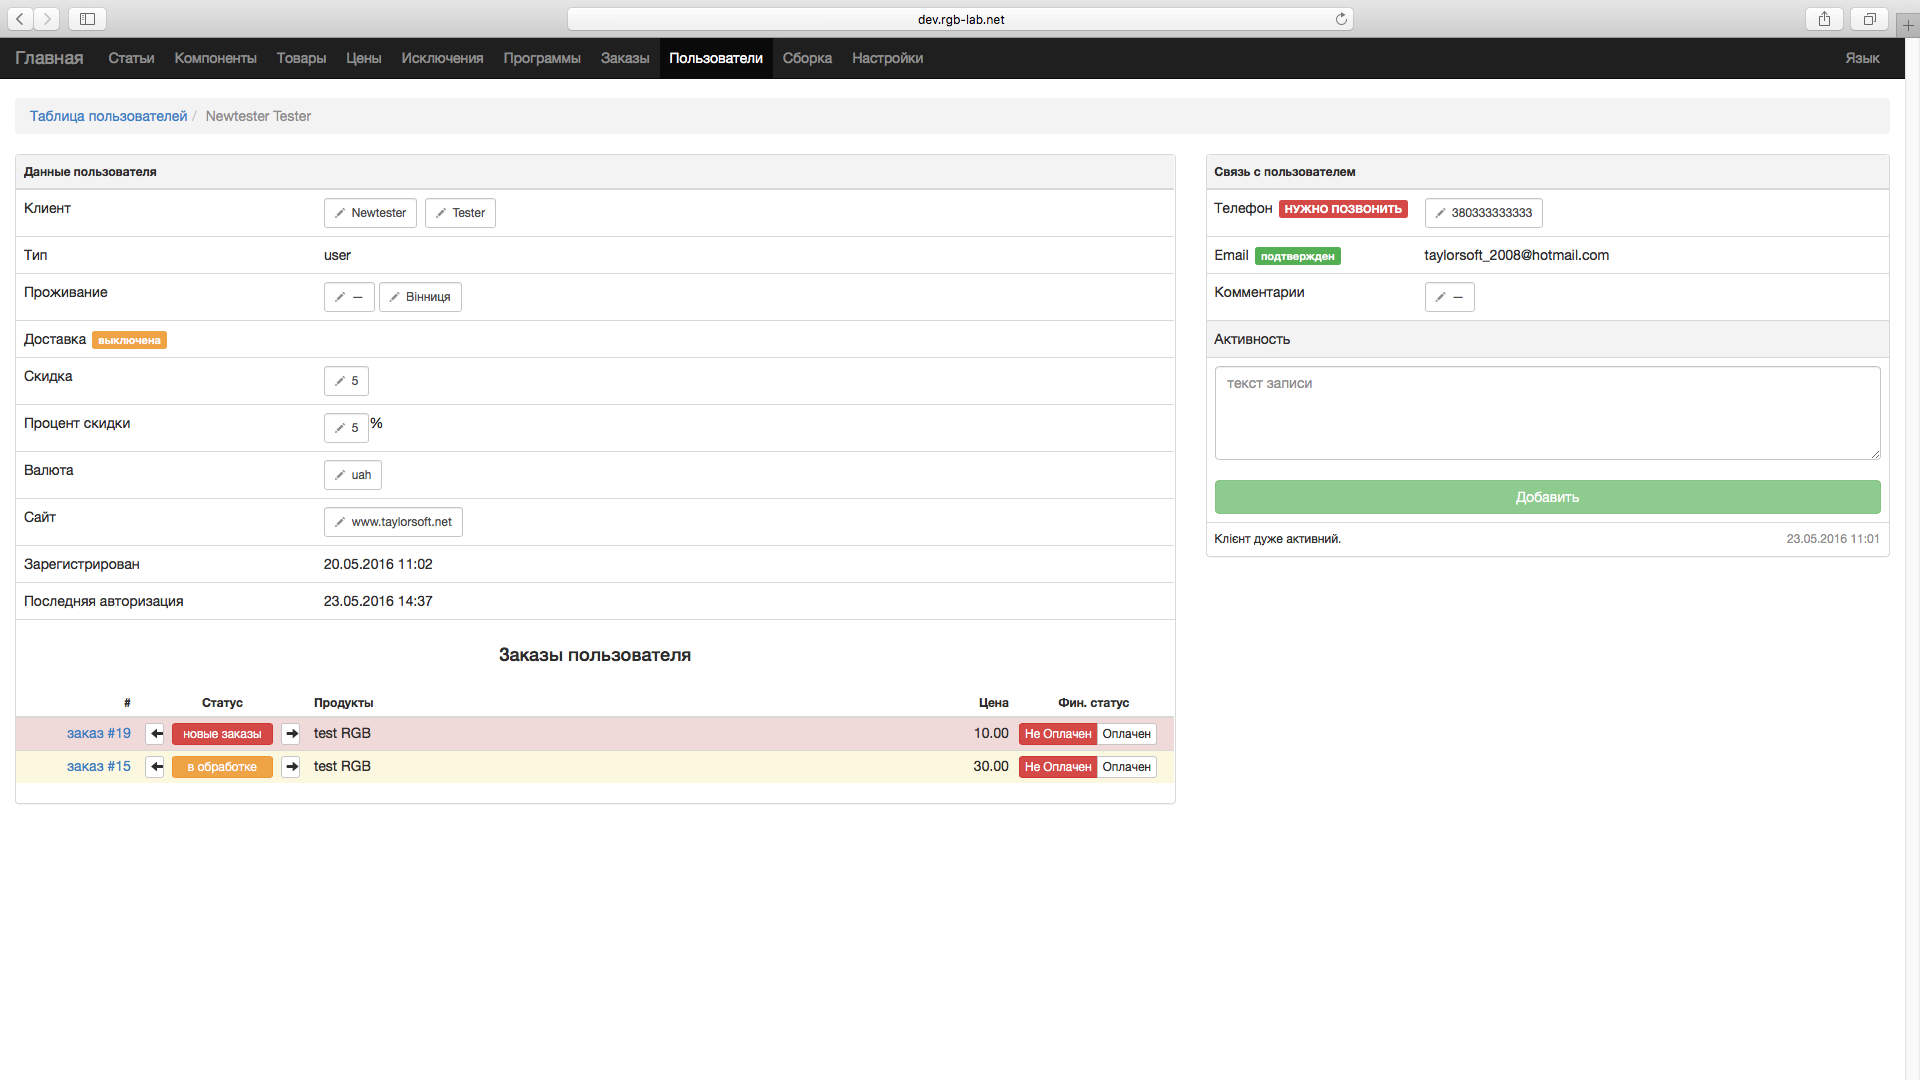Open the Заказы navigation tab

[624, 58]
